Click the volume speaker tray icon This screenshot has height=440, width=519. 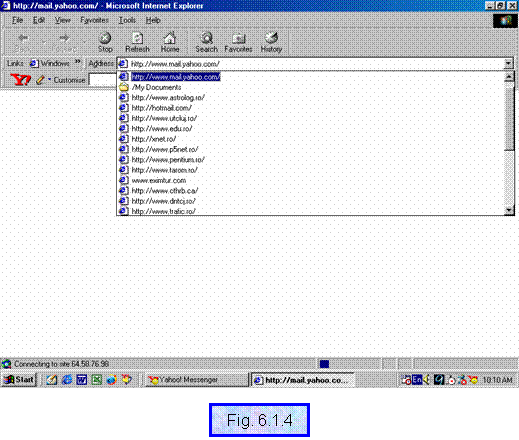tap(426, 380)
